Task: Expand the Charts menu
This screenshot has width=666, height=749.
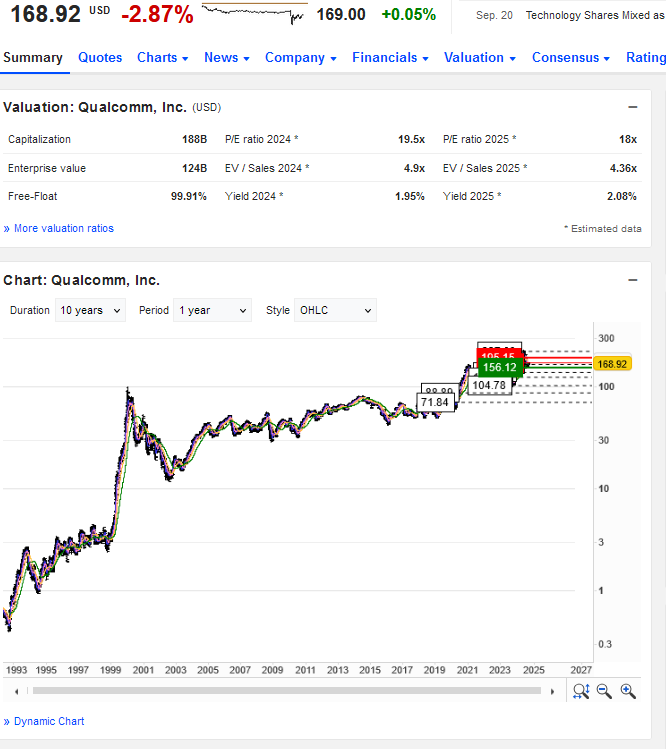Action: point(162,58)
